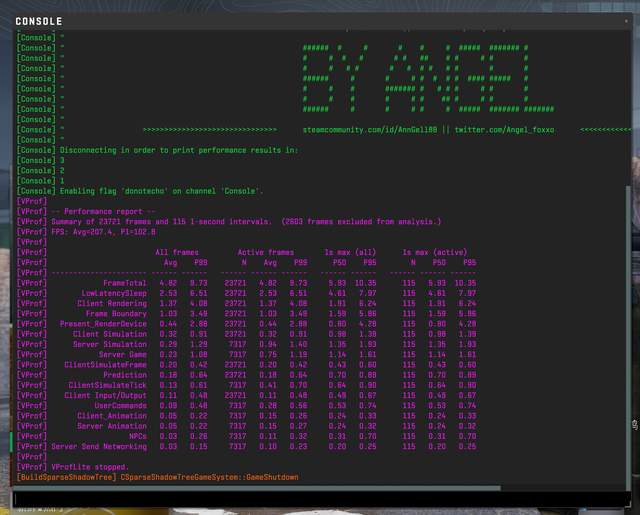
Task: Click the countdown line showing '3'
Action: 62,160
